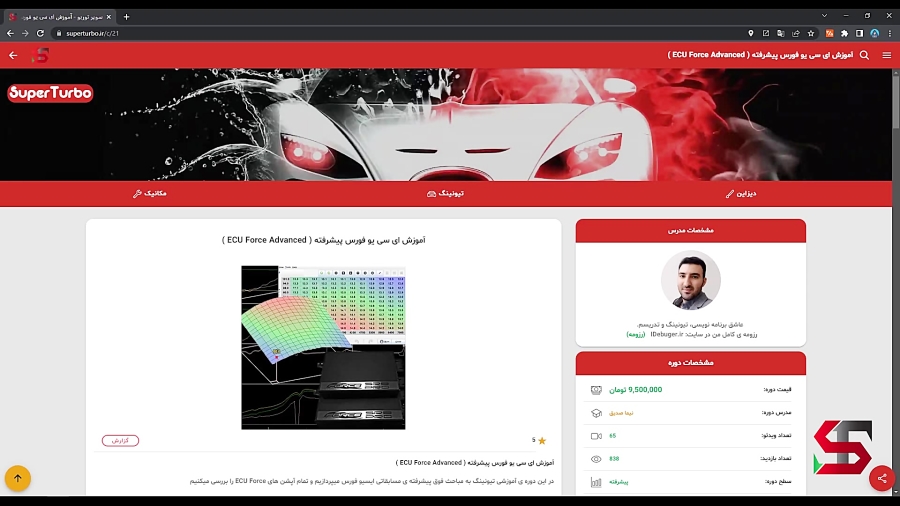Click the ECU Force course preview image
This screenshot has height=506, width=900.
(323, 347)
